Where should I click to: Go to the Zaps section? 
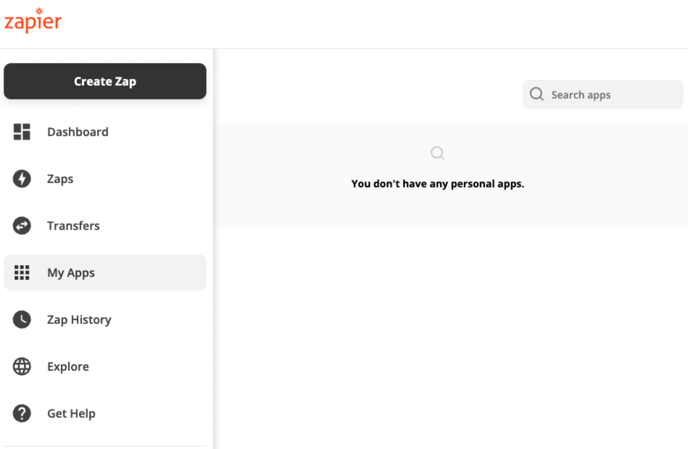[x=105, y=179]
